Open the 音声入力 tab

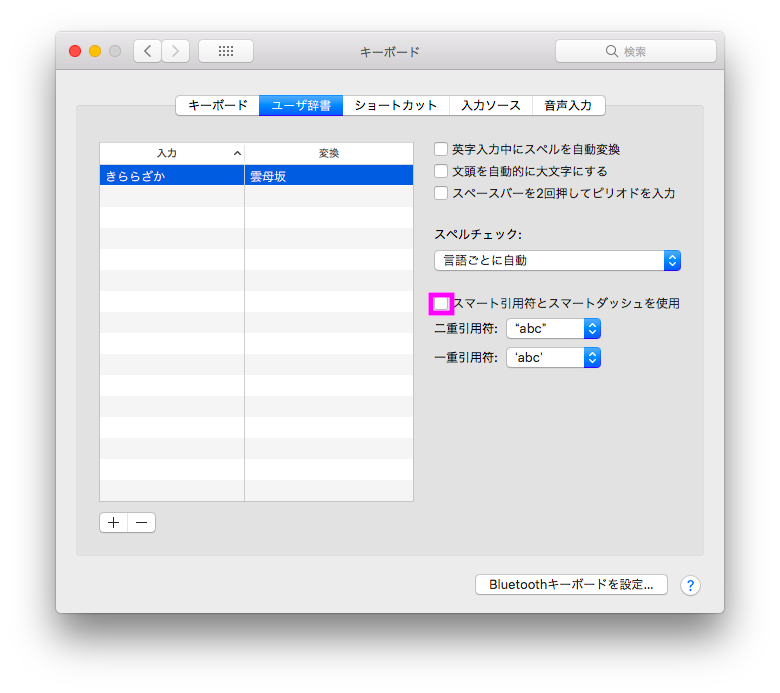coord(568,105)
